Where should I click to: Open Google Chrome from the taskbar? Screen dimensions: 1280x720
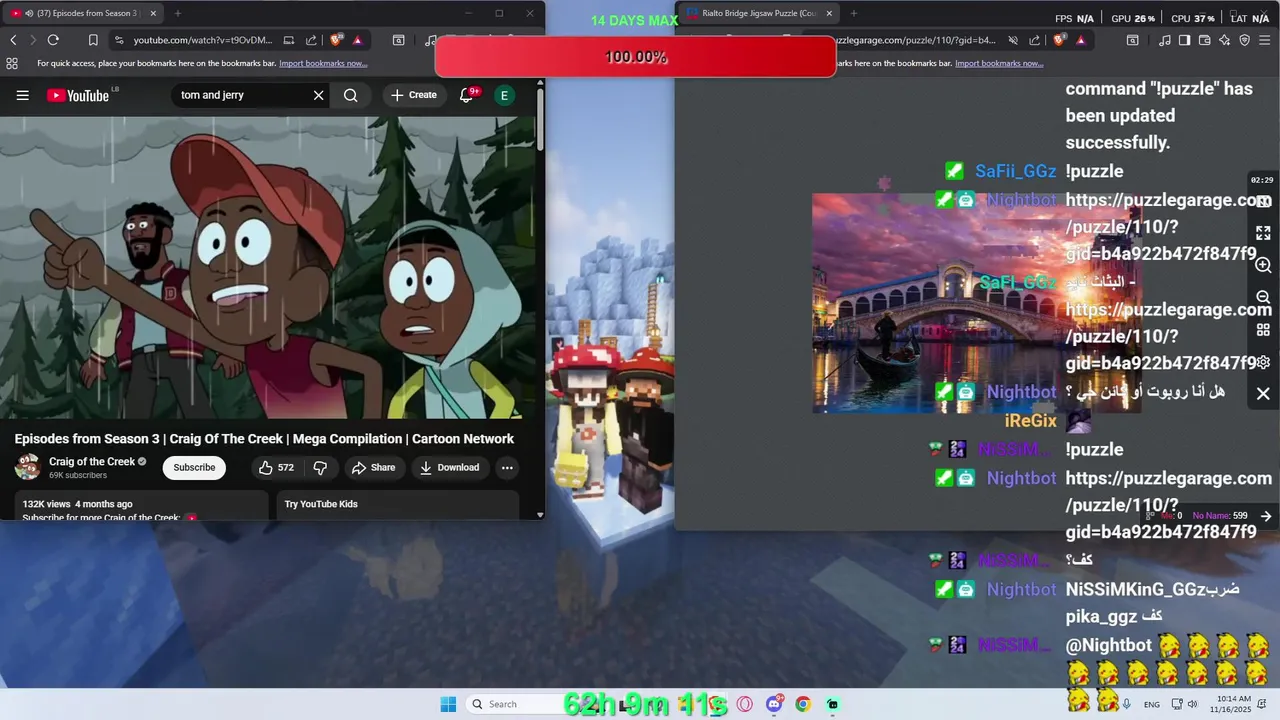tap(802, 704)
